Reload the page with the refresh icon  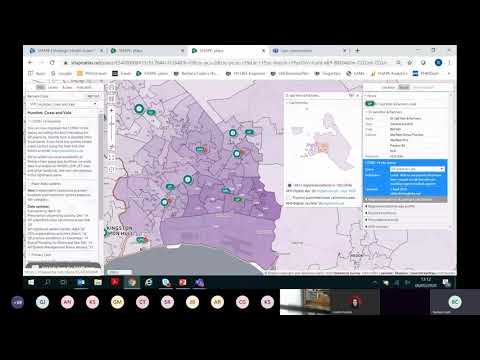tap(52, 62)
